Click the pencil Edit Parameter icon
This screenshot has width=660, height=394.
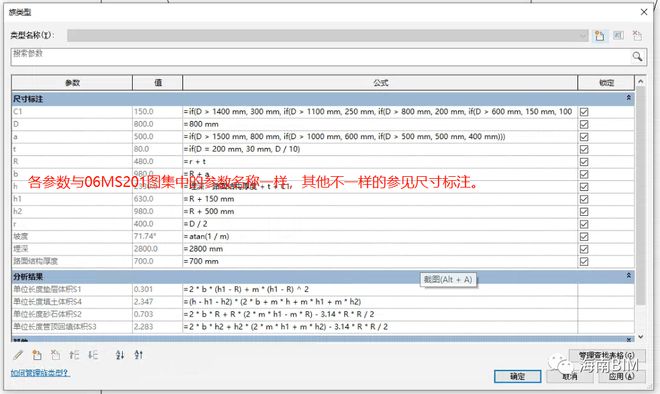click(x=18, y=355)
